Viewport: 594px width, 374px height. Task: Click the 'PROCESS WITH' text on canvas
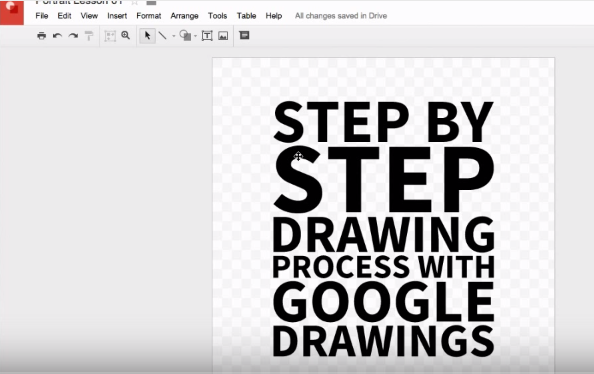pos(383,267)
